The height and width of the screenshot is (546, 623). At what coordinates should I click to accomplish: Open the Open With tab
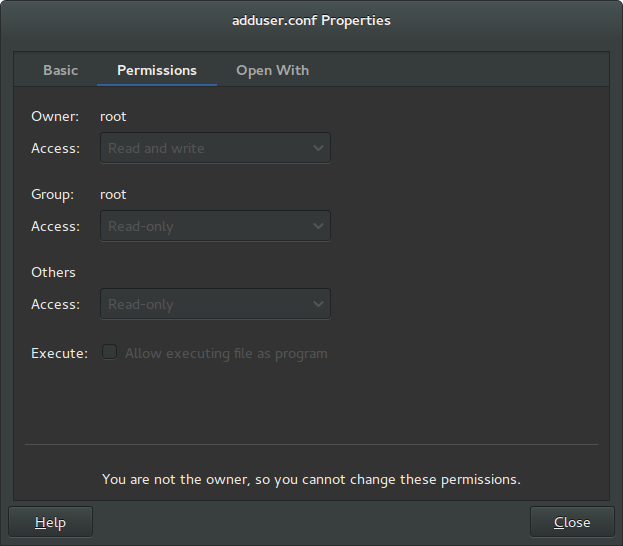(273, 70)
